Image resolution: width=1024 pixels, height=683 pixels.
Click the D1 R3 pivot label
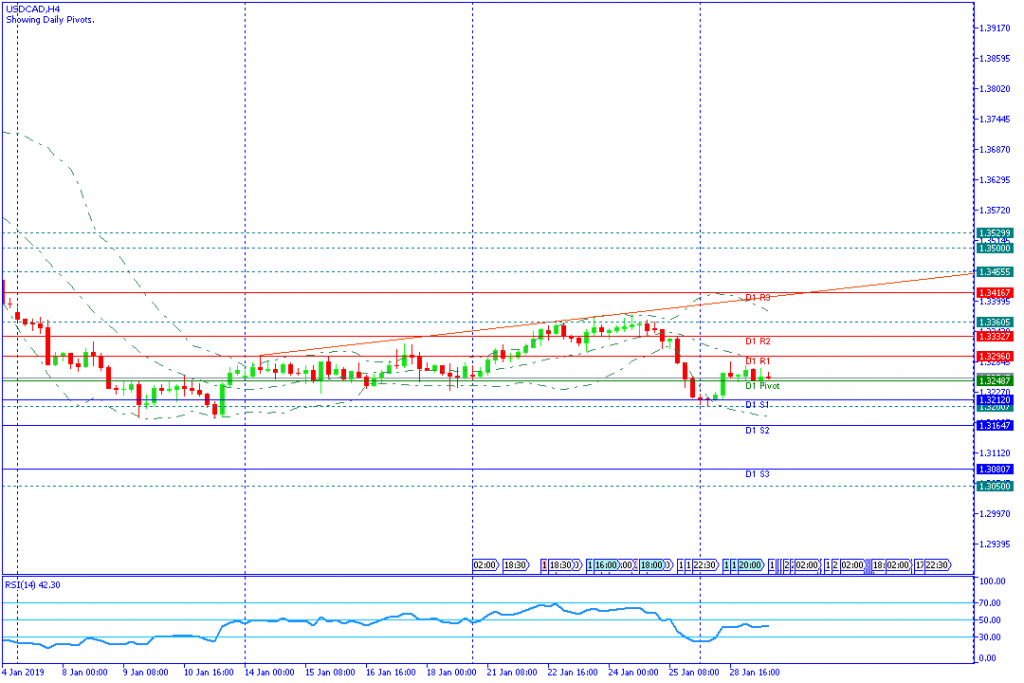(757, 298)
